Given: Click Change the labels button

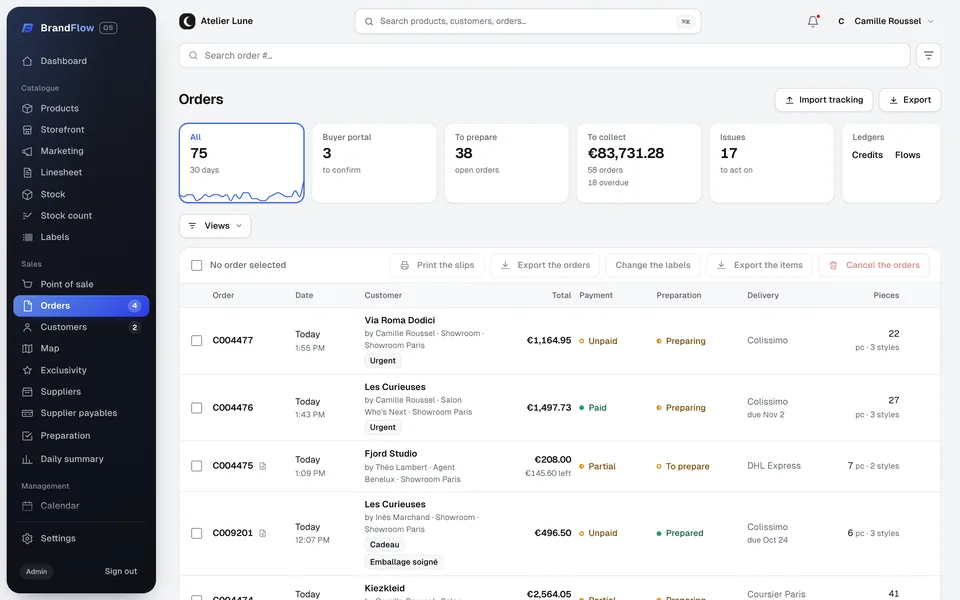Looking at the screenshot, I should [653, 265].
